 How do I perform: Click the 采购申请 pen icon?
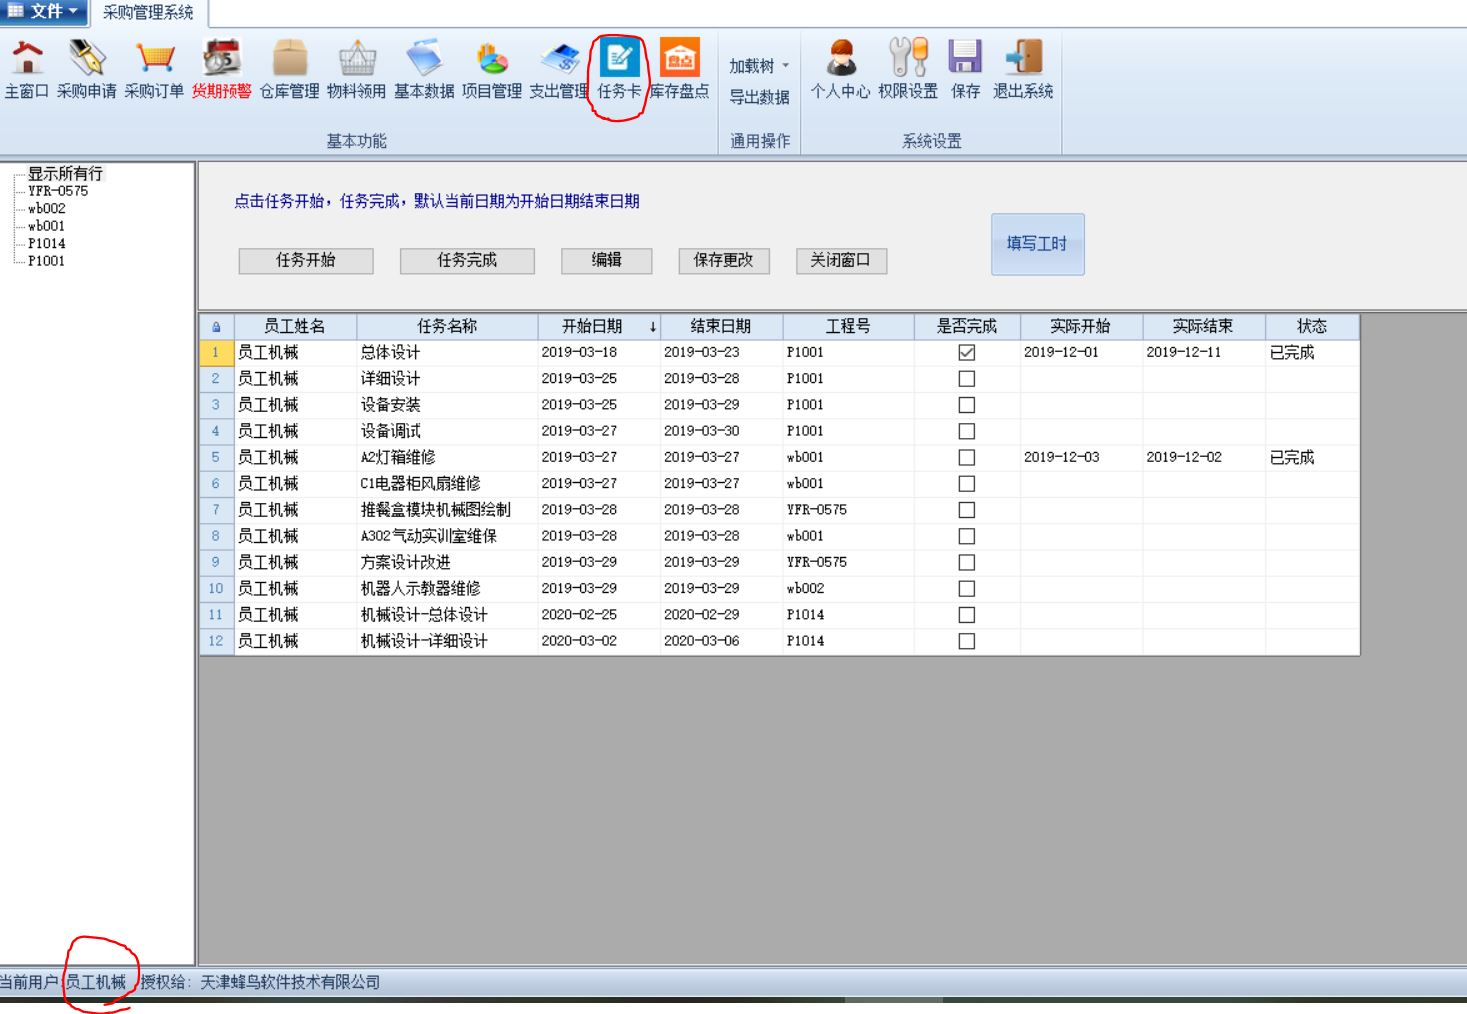click(x=87, y=59)
